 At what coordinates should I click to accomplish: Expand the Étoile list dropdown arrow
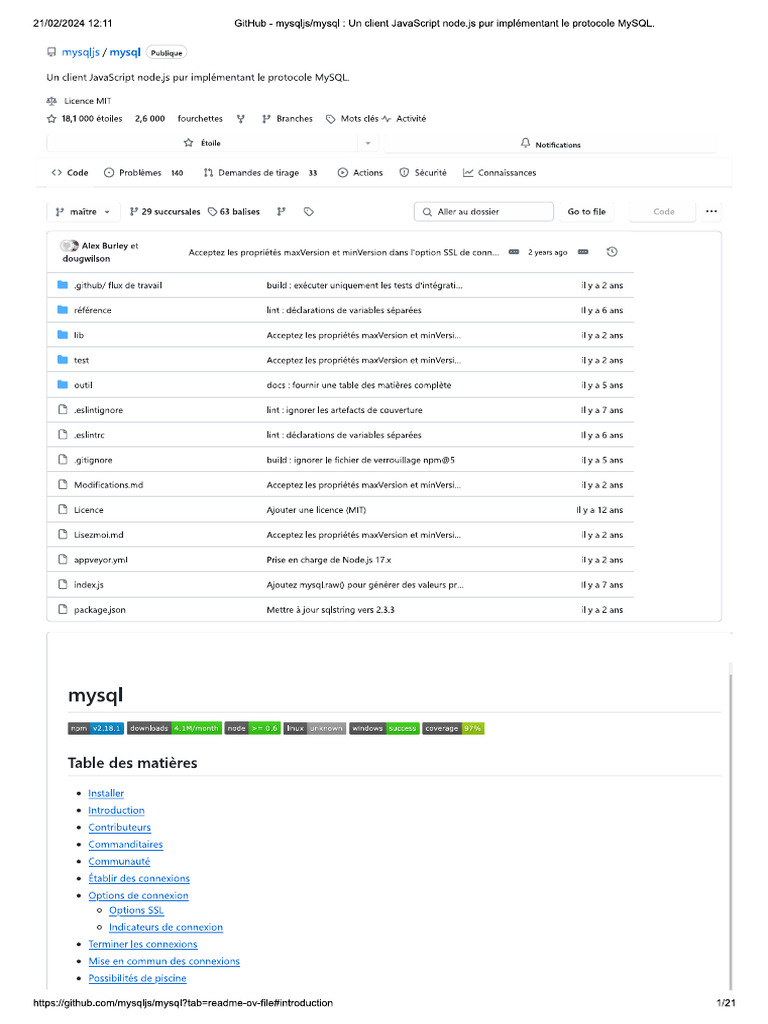point(368,143)
